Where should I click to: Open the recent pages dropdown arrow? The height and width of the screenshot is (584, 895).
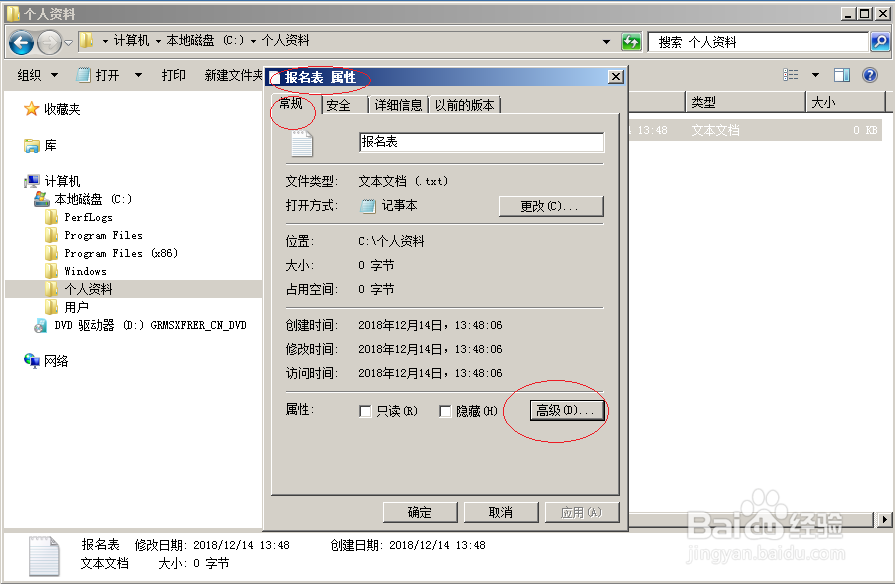click(x=68, y=43)
